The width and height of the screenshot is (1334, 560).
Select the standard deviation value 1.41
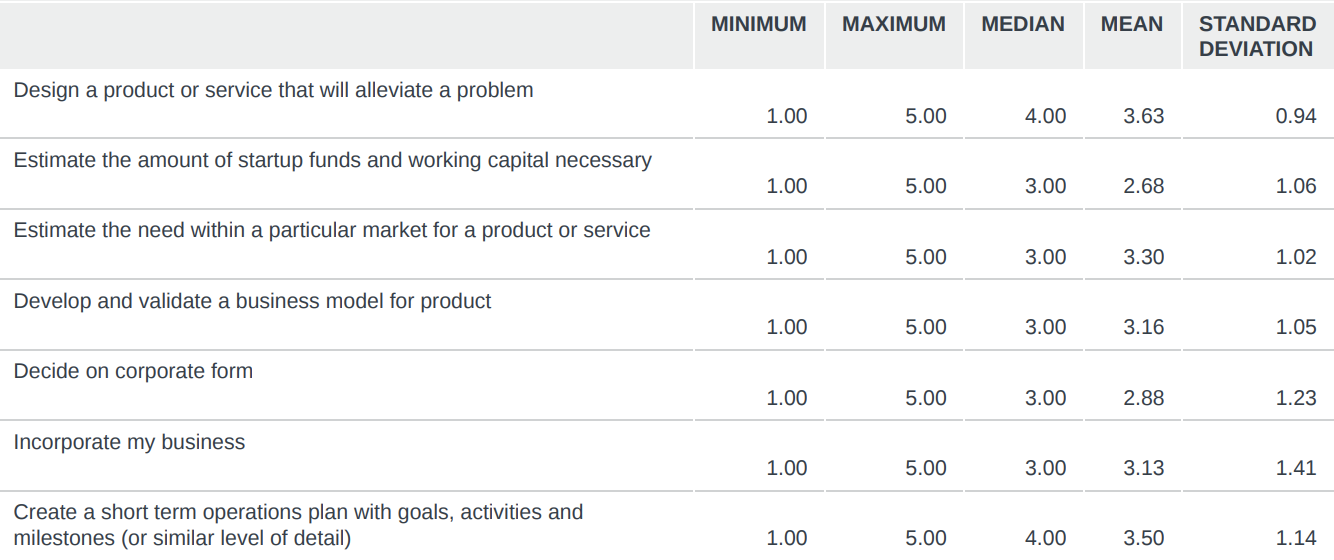pos(1295,468)
